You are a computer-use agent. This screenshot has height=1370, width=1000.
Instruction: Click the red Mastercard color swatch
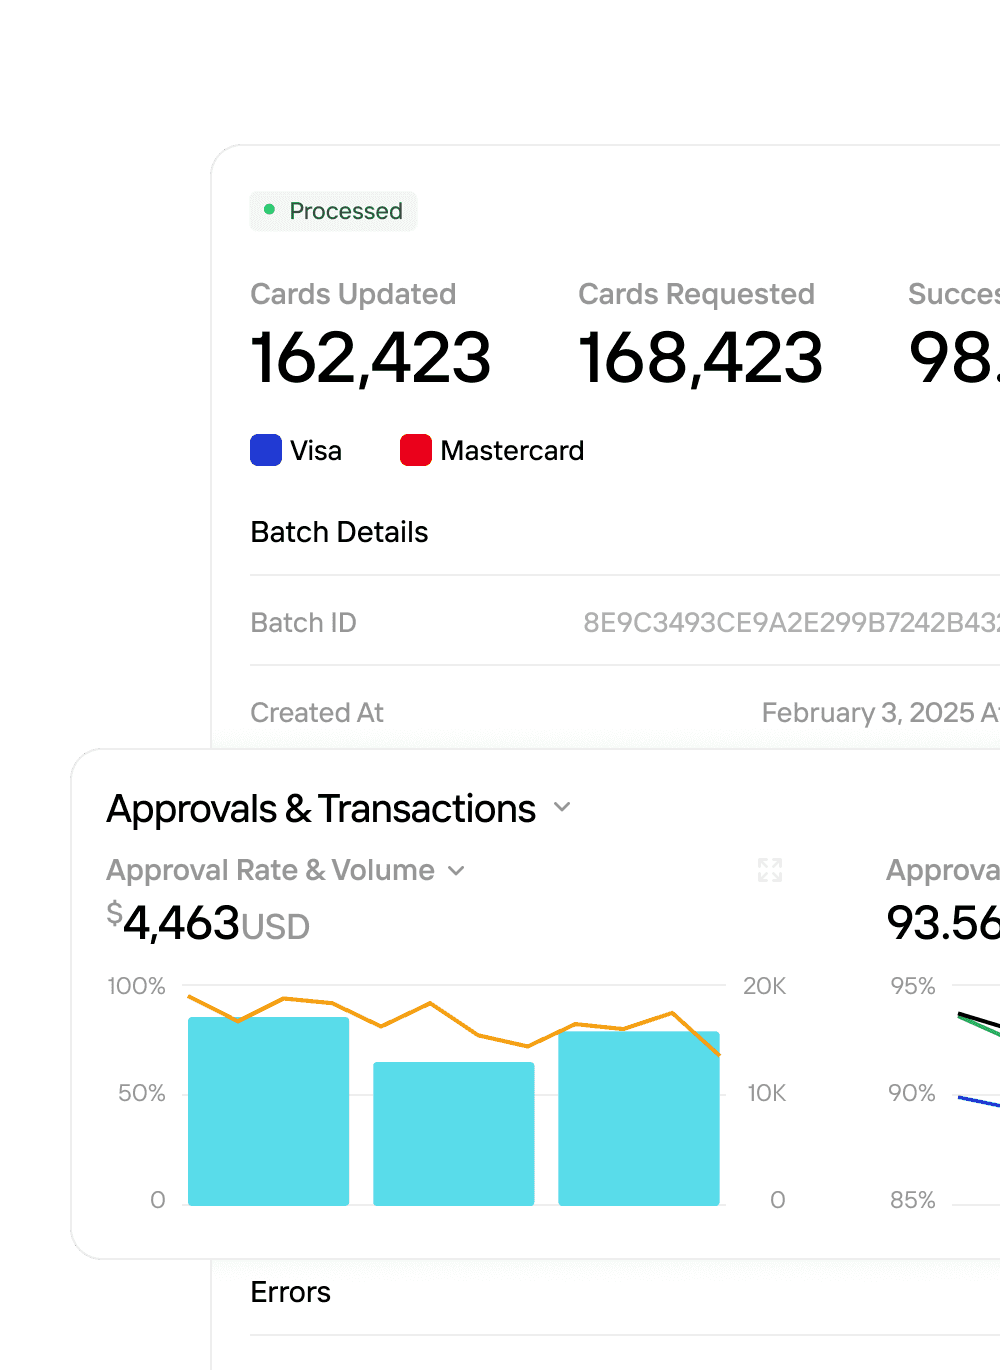pos(416,450)
